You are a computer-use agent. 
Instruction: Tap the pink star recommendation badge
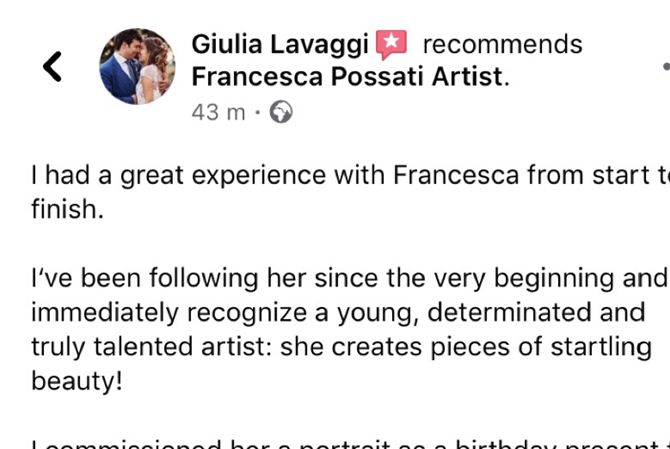pos(391,44)
